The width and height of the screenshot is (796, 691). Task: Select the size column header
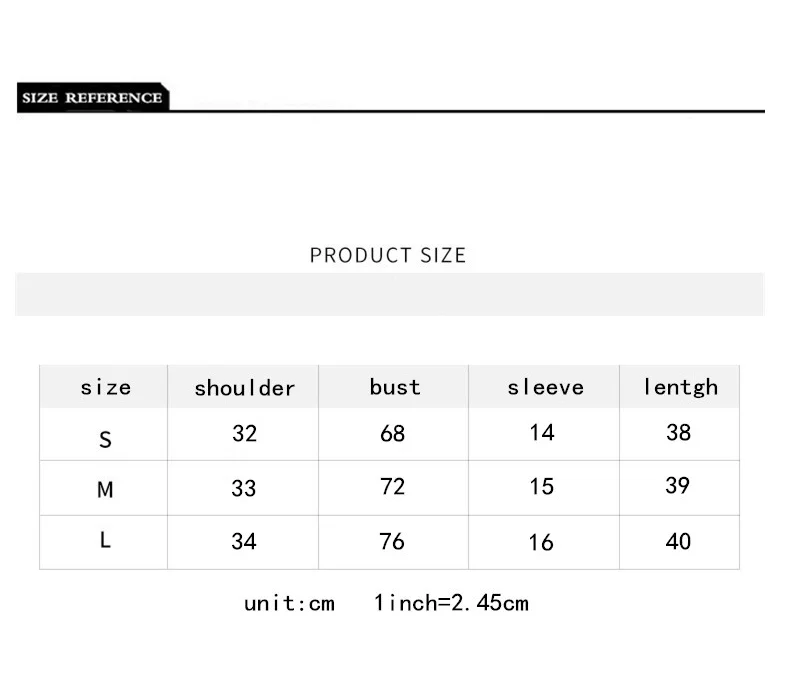pos(106,387)
